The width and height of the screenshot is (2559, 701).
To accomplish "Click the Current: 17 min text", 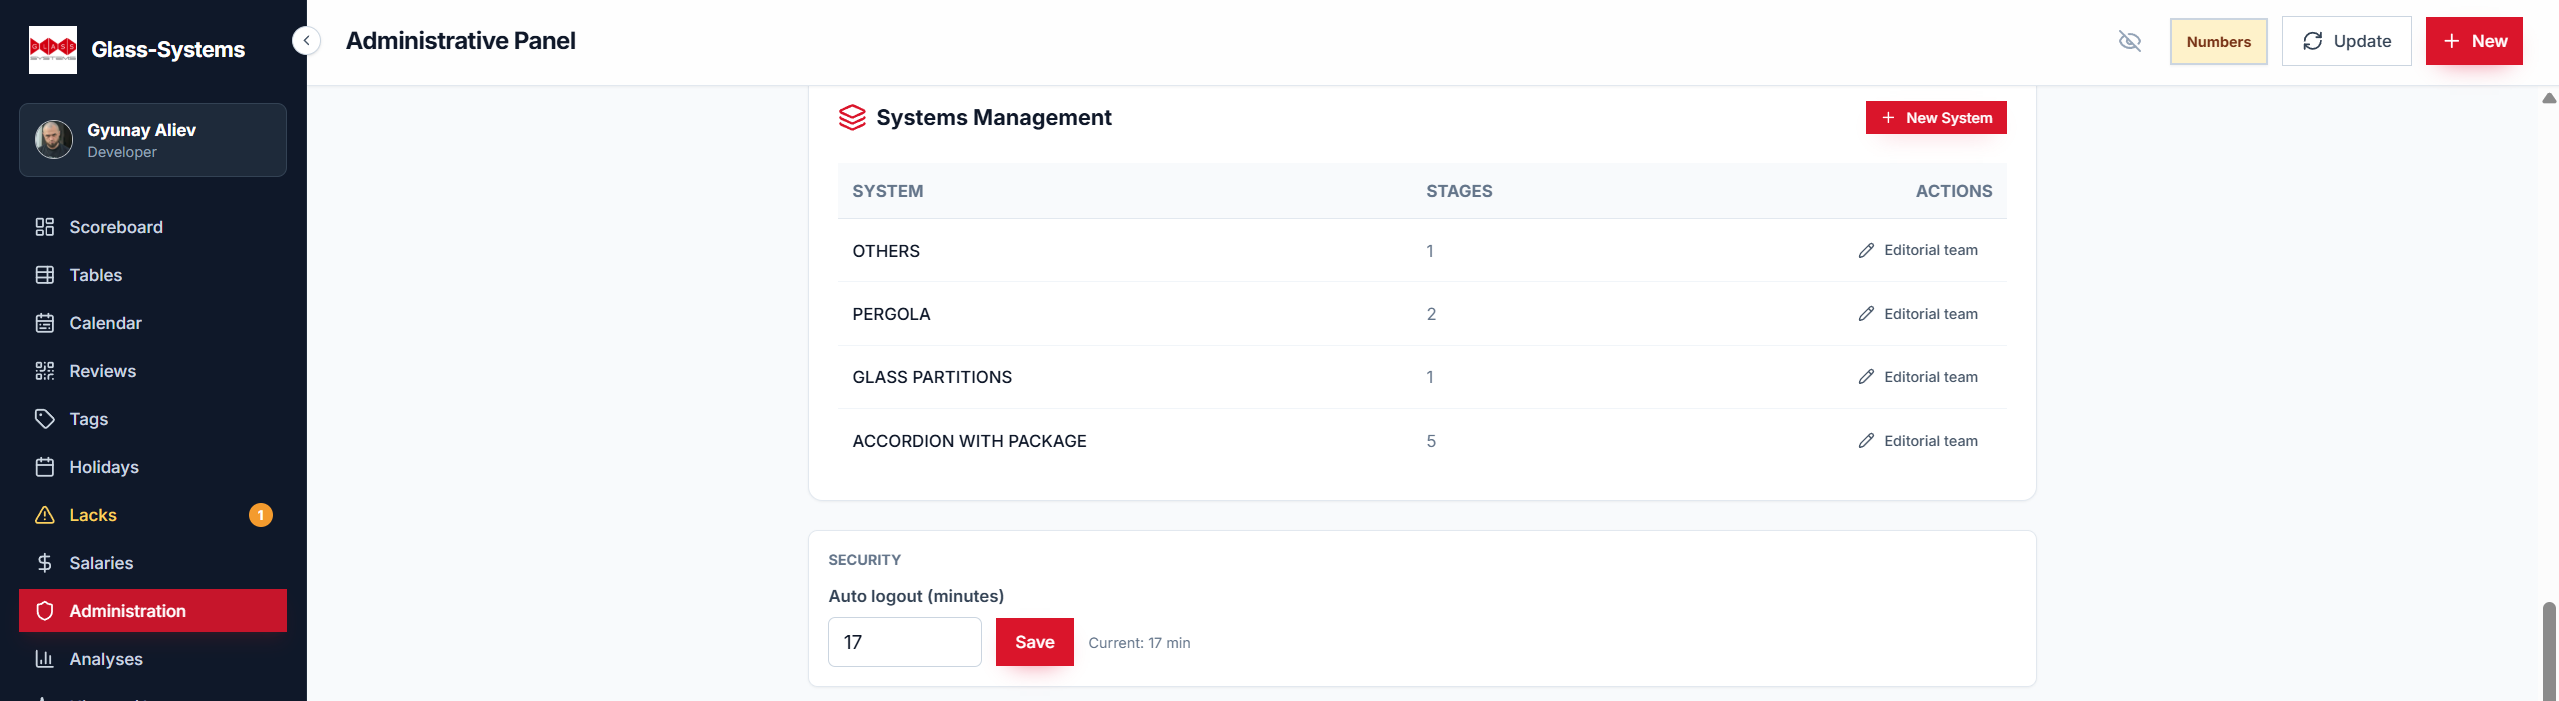I will click(1139, 643).
